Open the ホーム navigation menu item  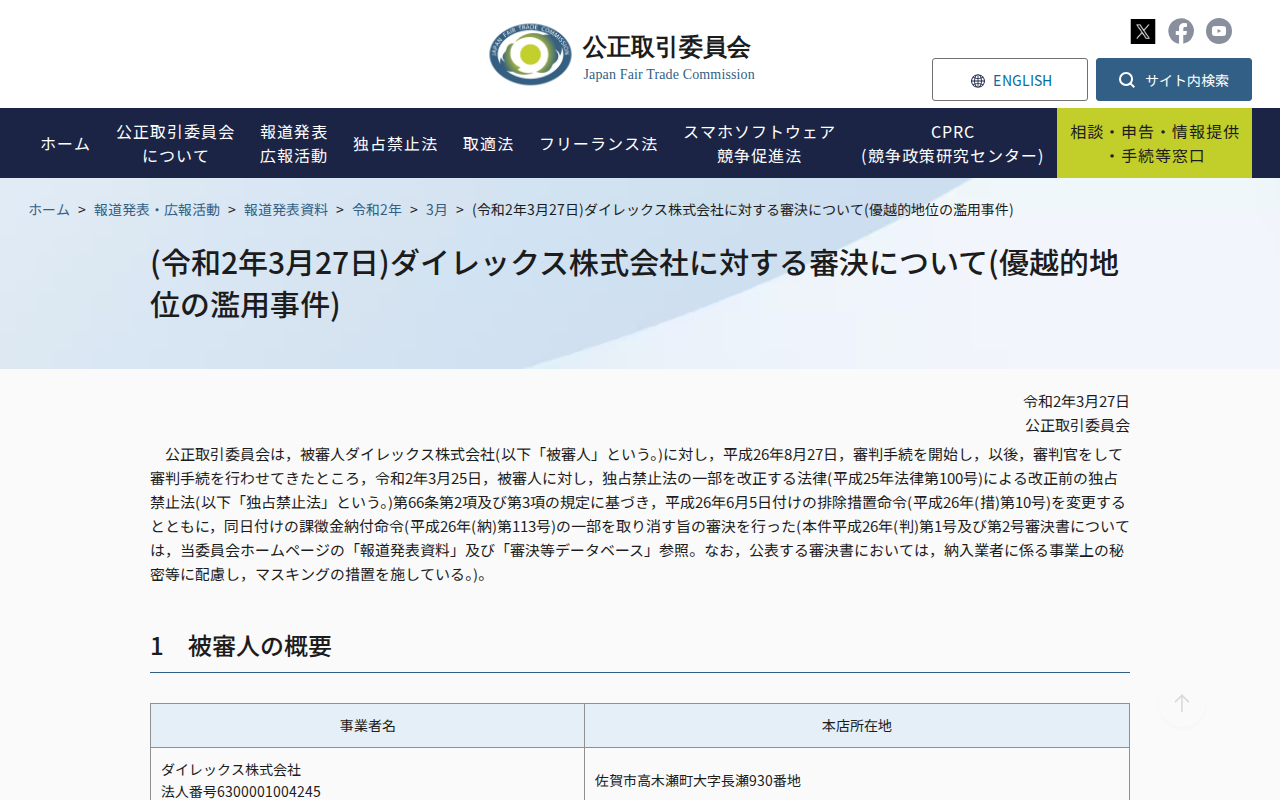65,144
